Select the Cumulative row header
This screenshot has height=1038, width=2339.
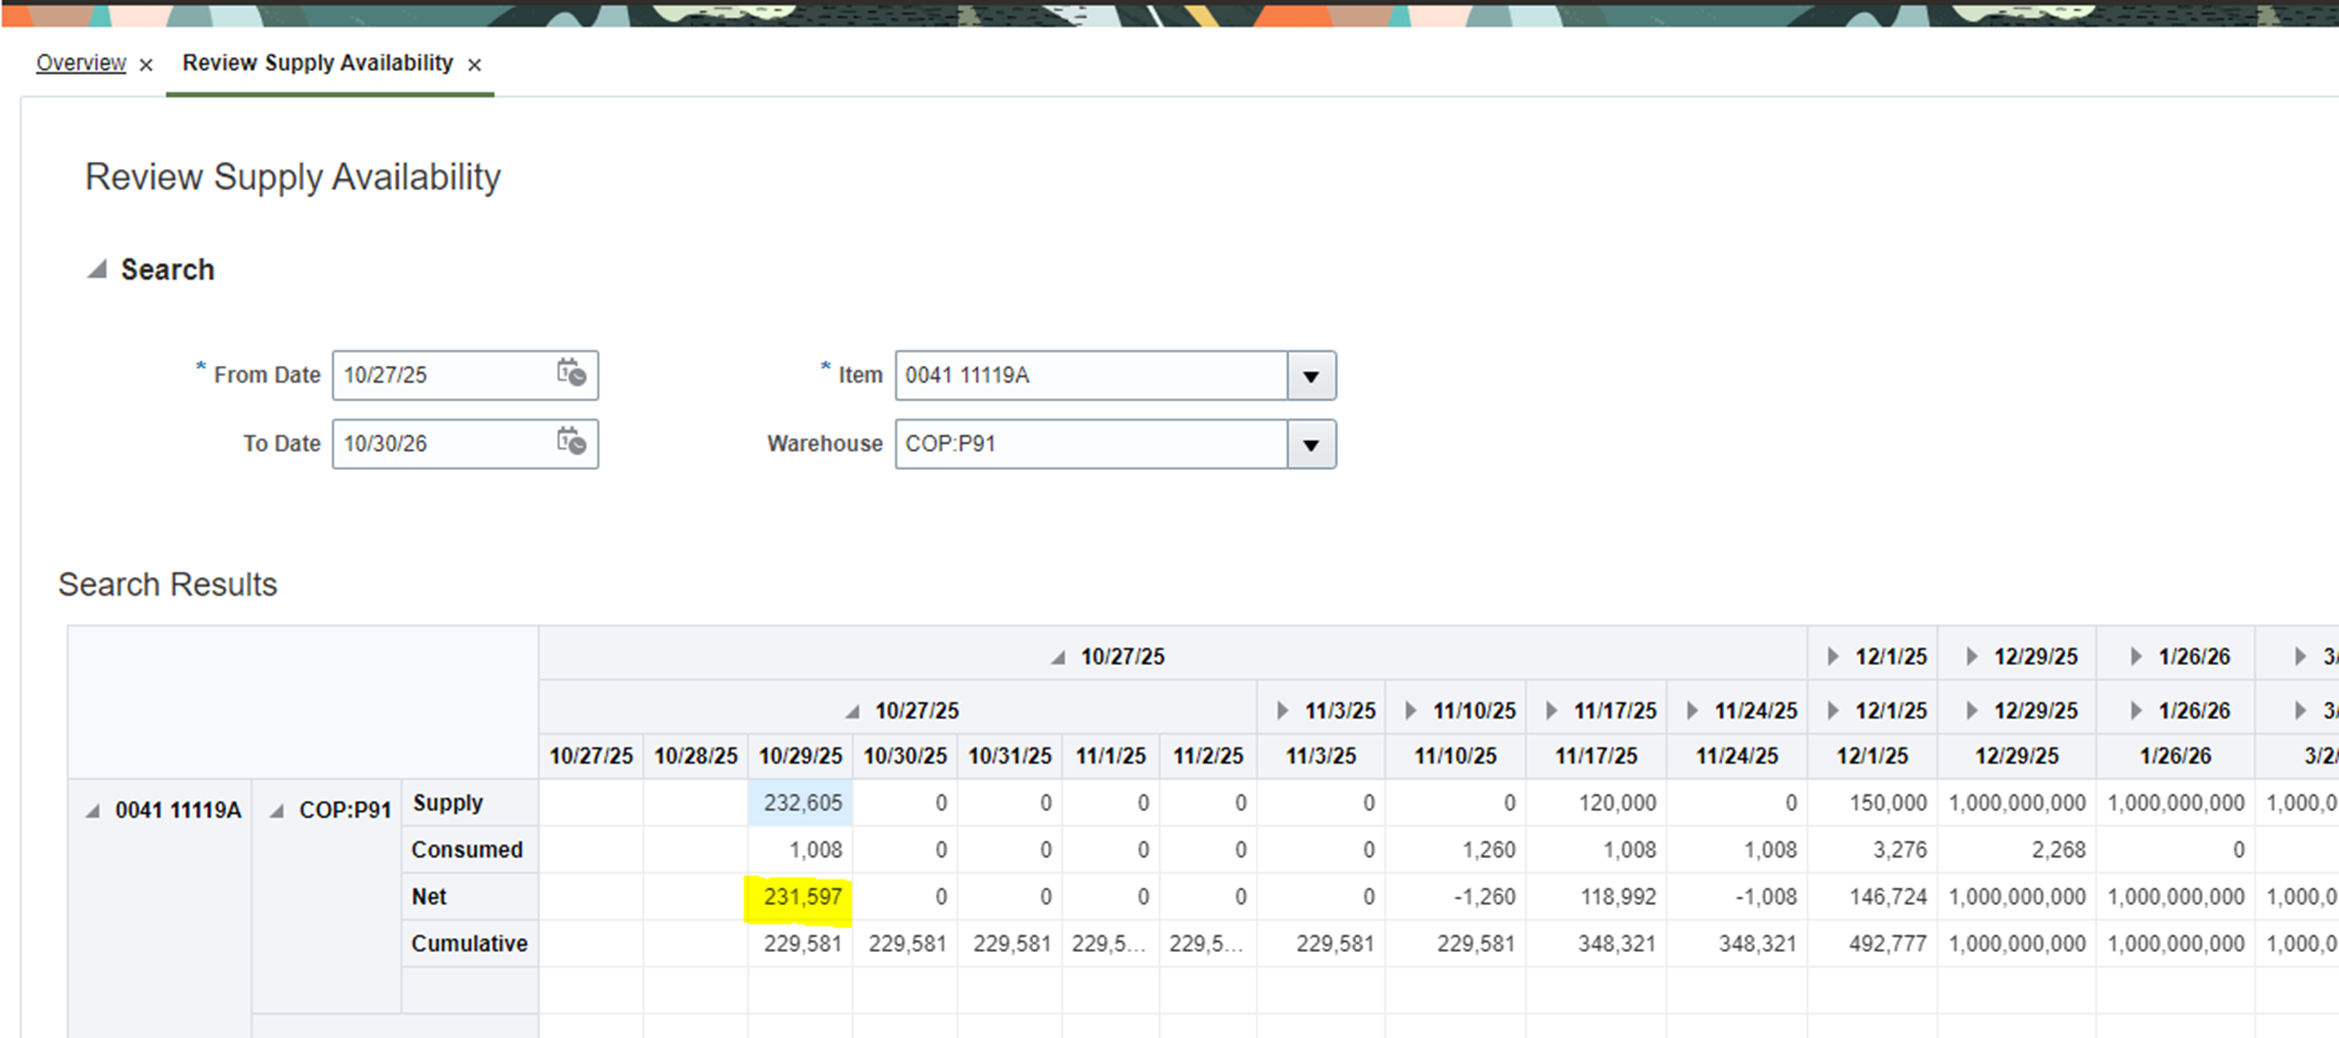tap(470, 944)
